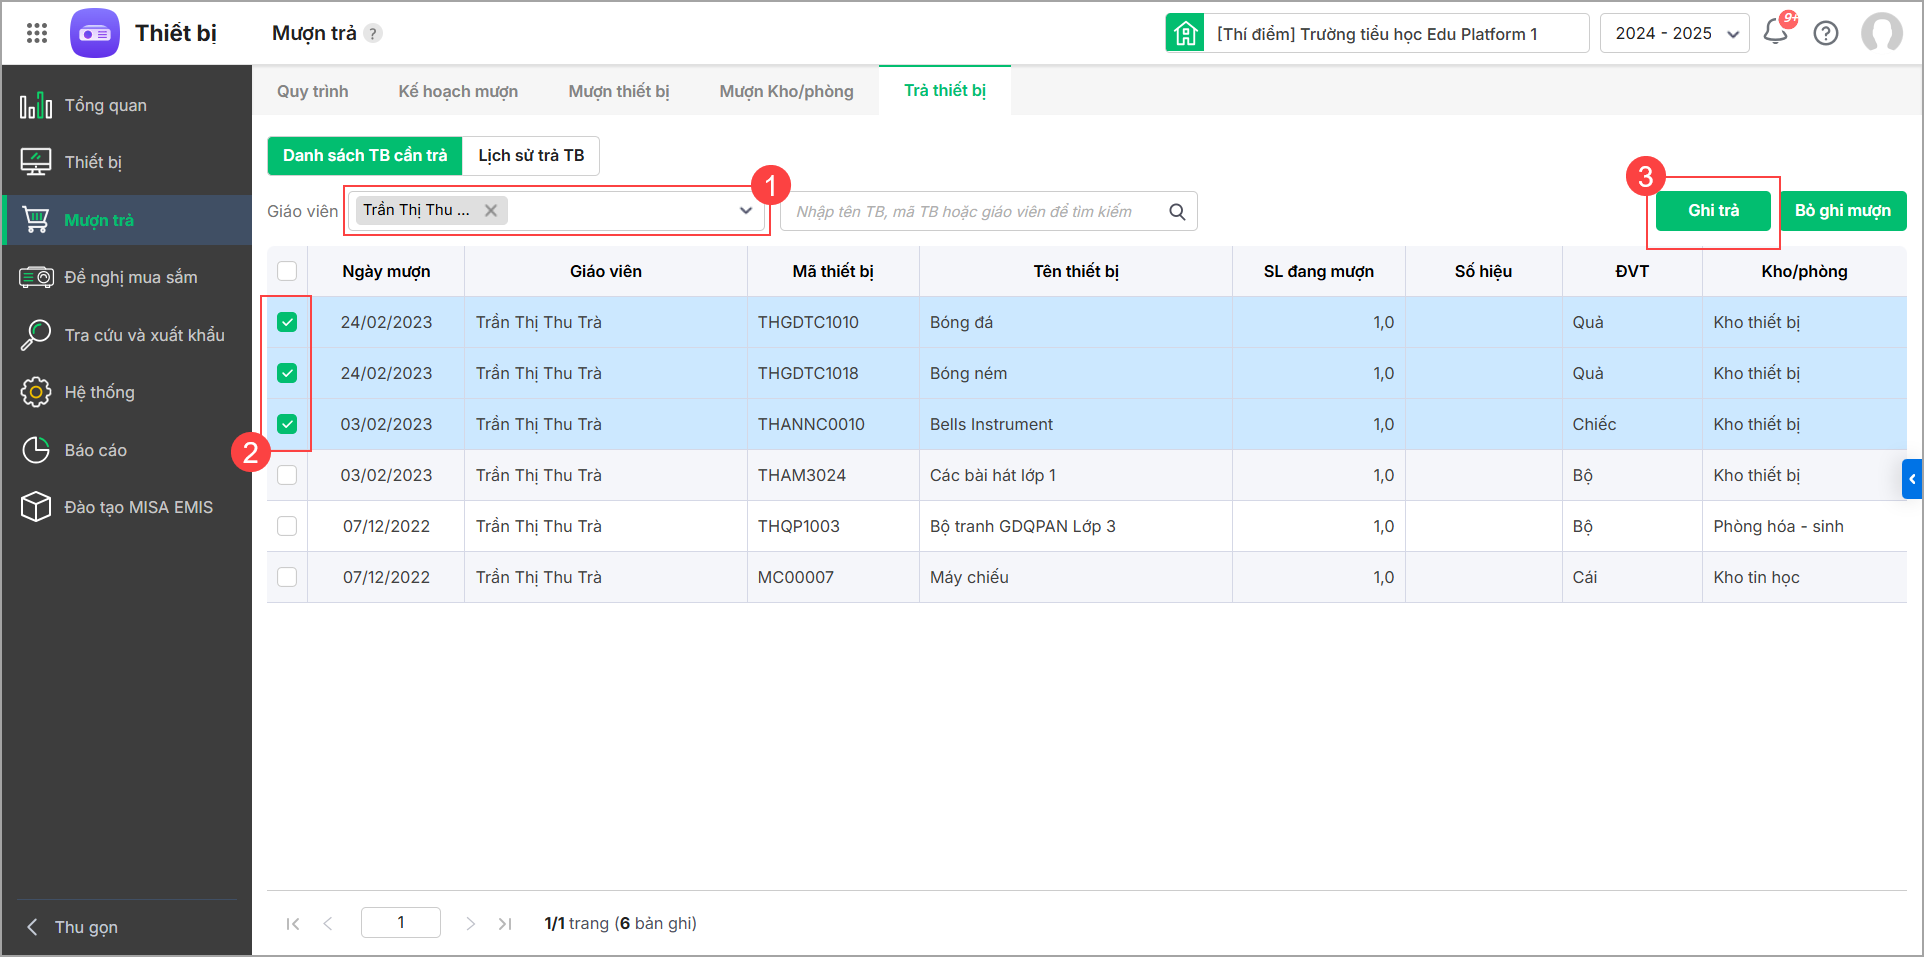Uncheck the Bóng ném row checkbox
The width and height of the screenshot is (1924, 957).
point(287,373)
